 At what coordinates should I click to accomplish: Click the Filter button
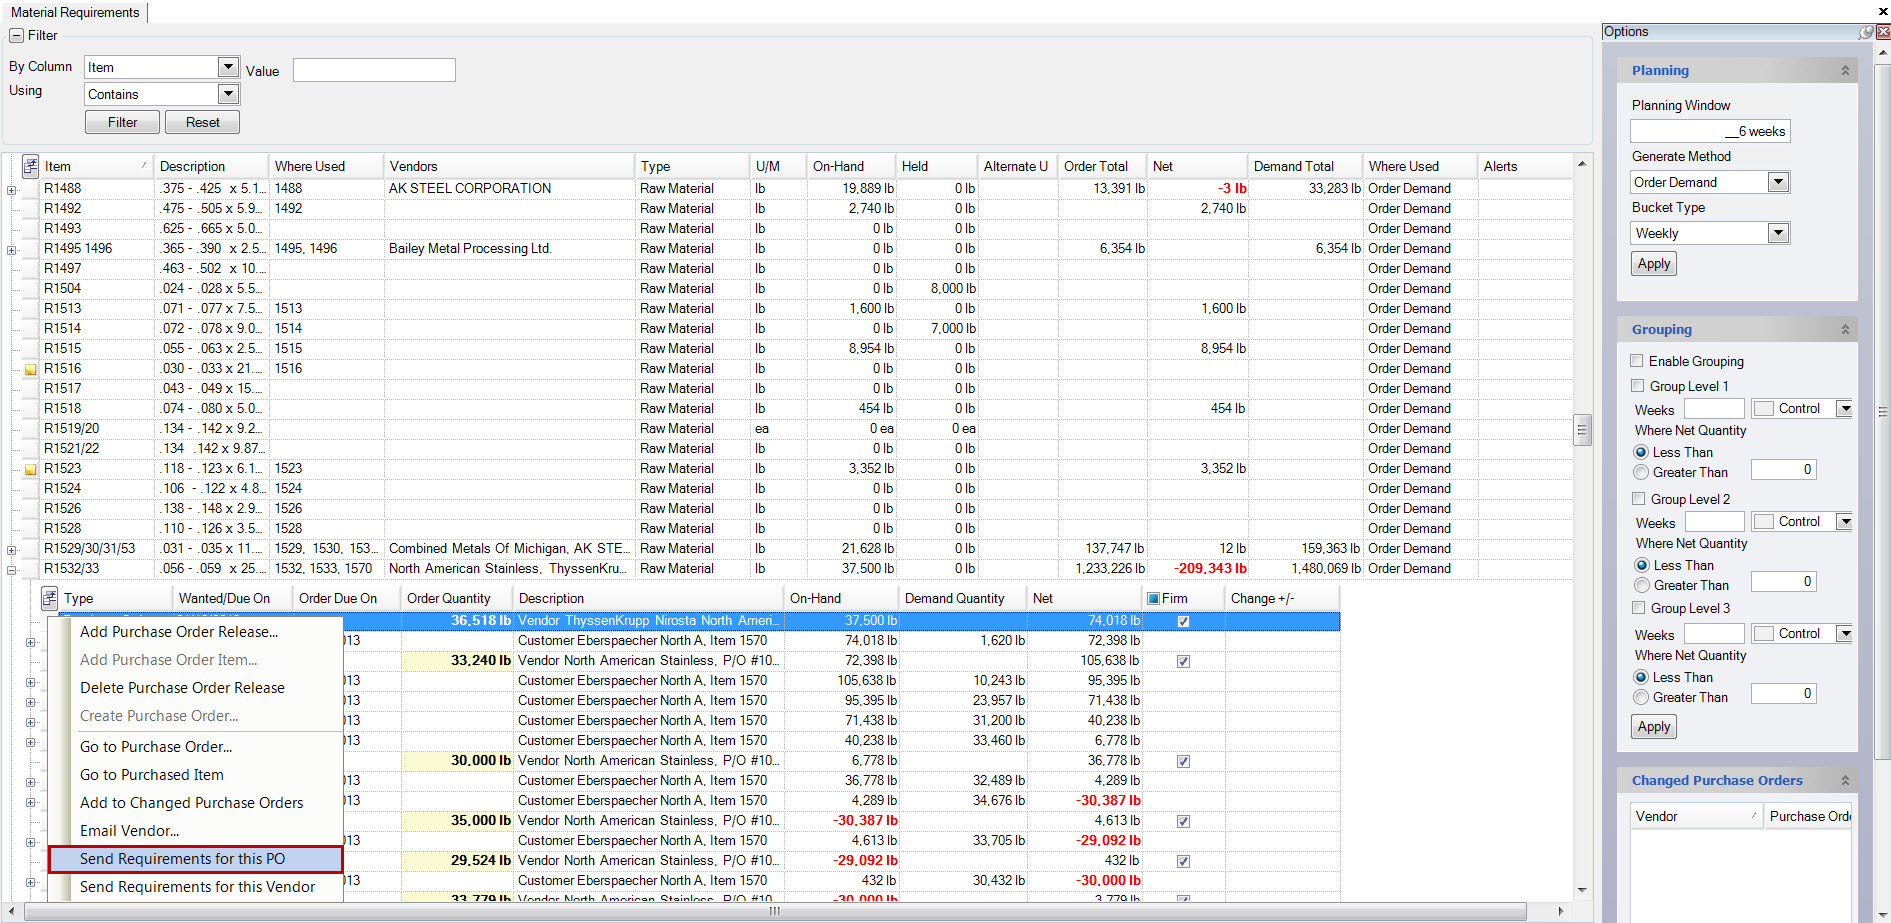122,122
